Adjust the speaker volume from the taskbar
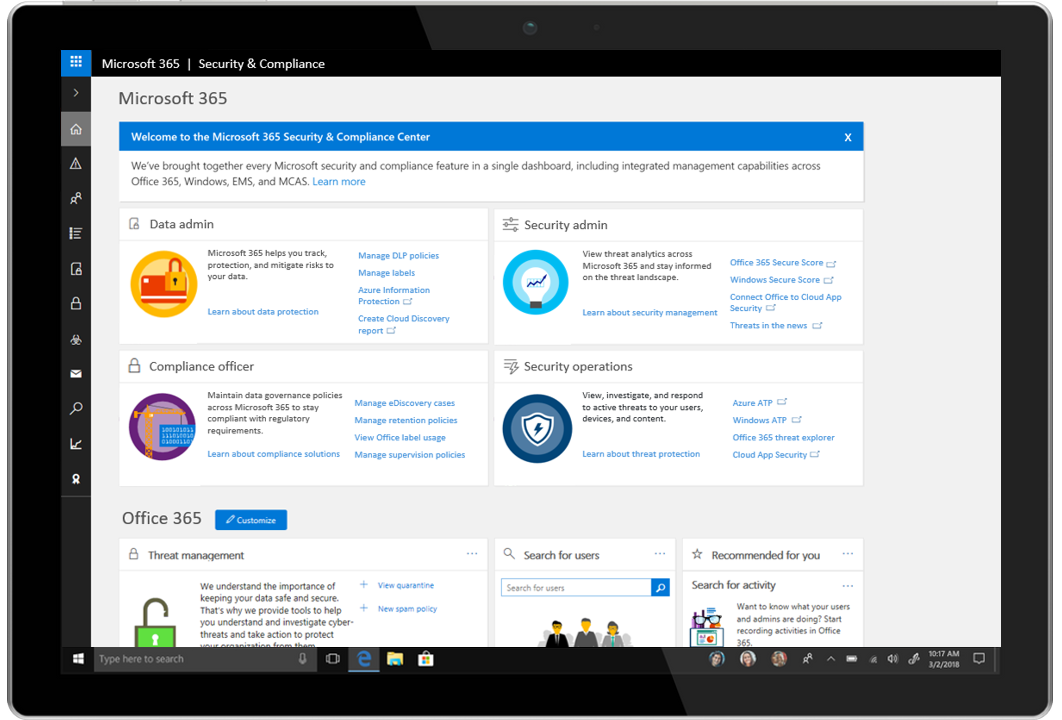 point(892,659)
